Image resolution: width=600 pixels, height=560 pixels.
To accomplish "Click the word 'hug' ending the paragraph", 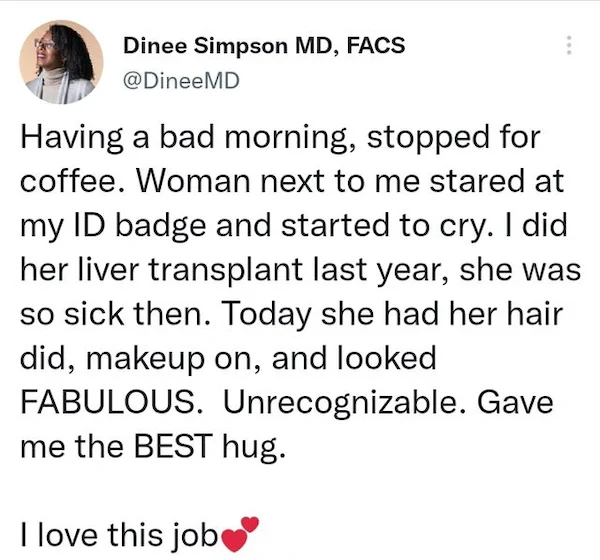I will click(254, 447).
